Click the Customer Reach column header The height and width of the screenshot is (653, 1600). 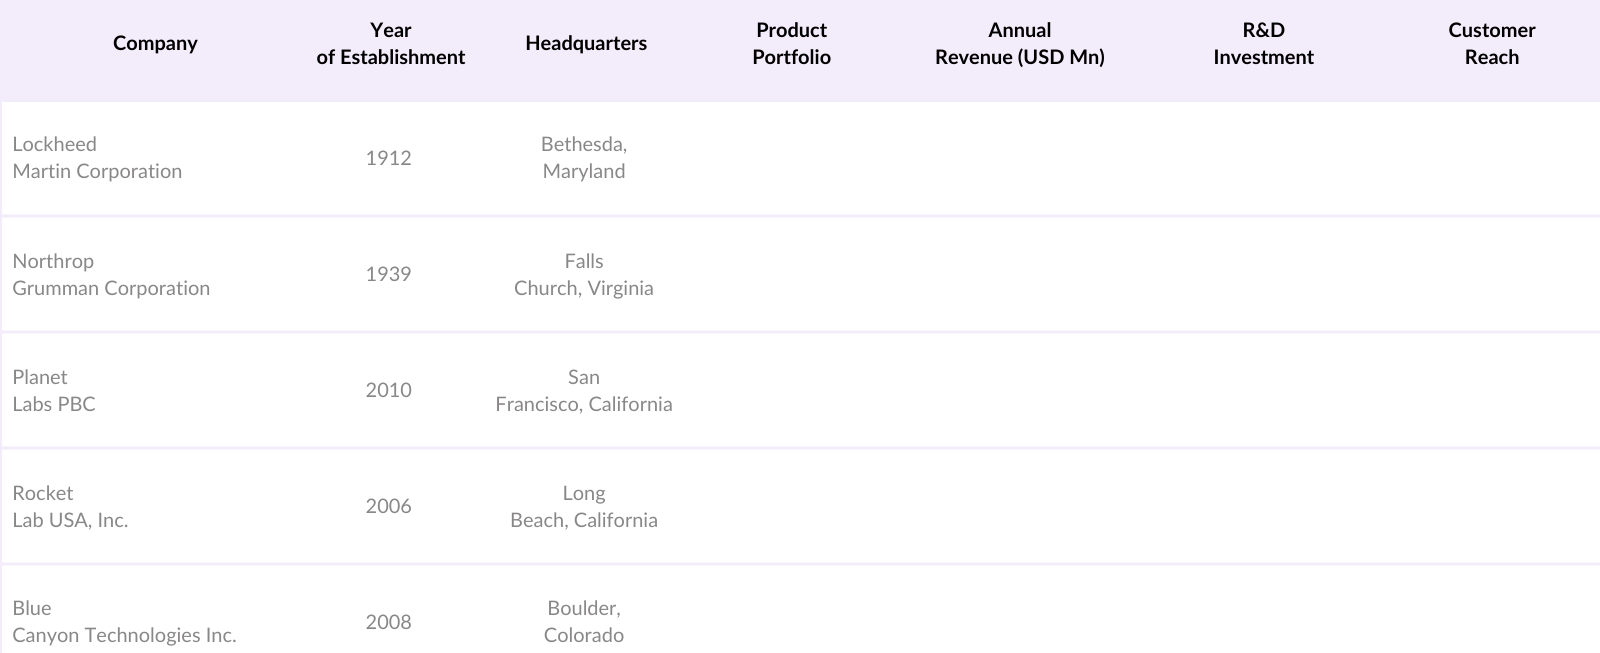pos(1491,44)
